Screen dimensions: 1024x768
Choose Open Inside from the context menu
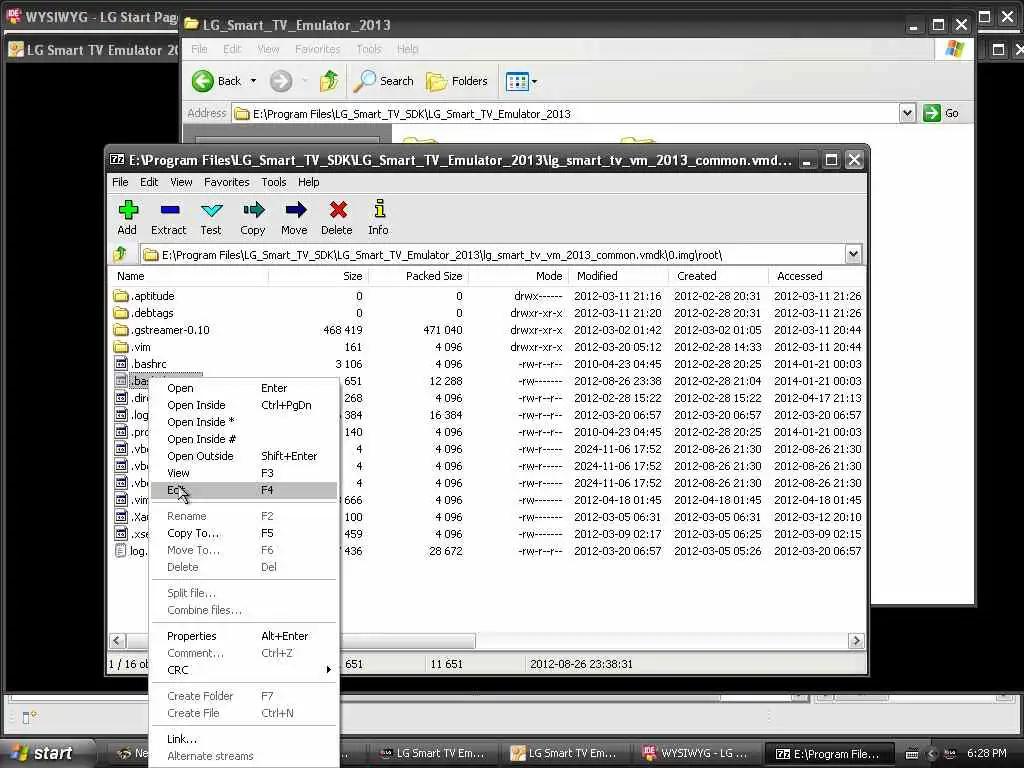244,405
